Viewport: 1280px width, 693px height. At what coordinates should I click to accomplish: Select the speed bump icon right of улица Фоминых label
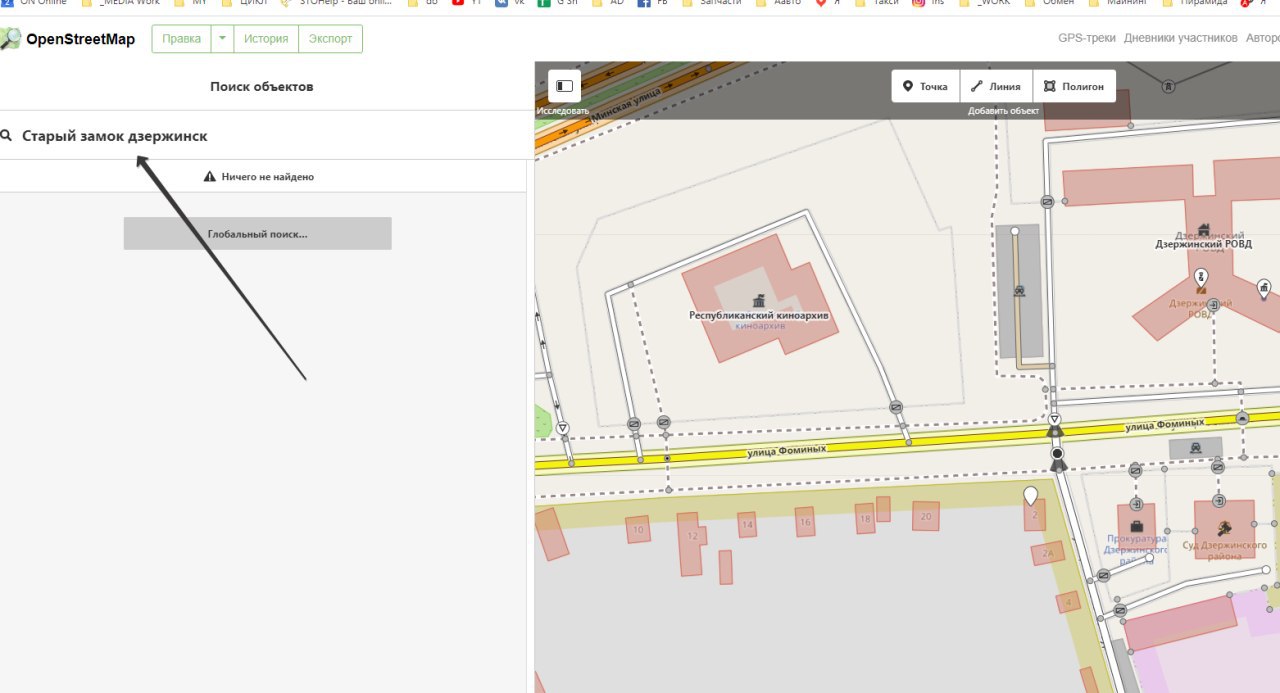(x=1242, y=419)
